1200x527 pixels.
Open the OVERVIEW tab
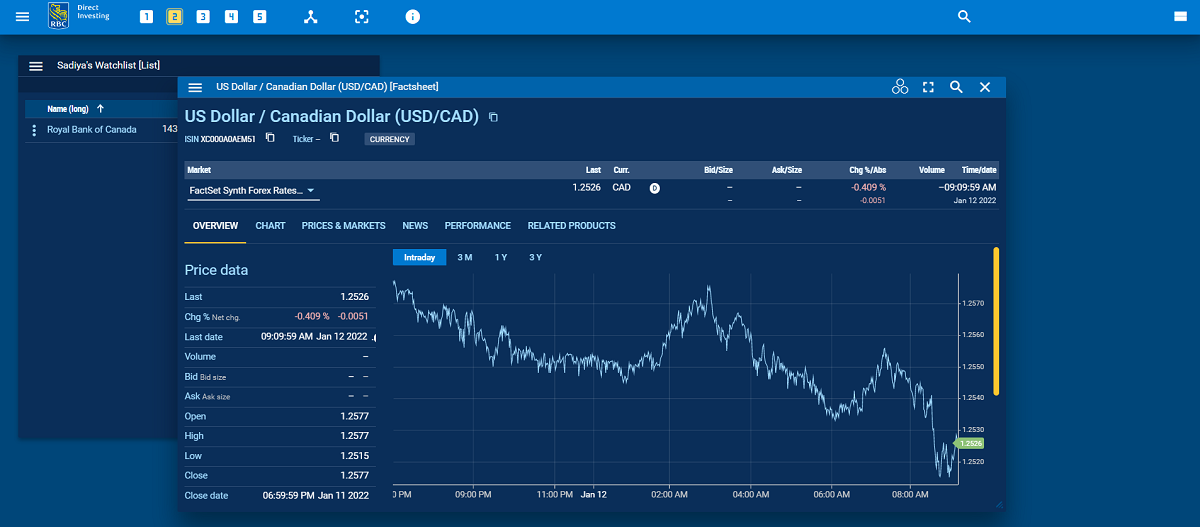click(x=215, y=226)
